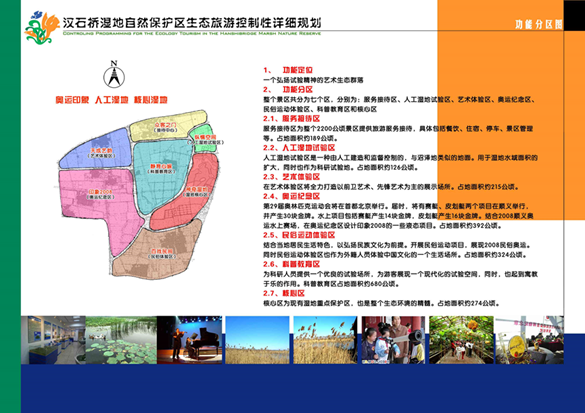Click the red 奥运印象 人工湿地 核心湿地 slogan
The width and height of the screenshot is (585, 413).
112,100
